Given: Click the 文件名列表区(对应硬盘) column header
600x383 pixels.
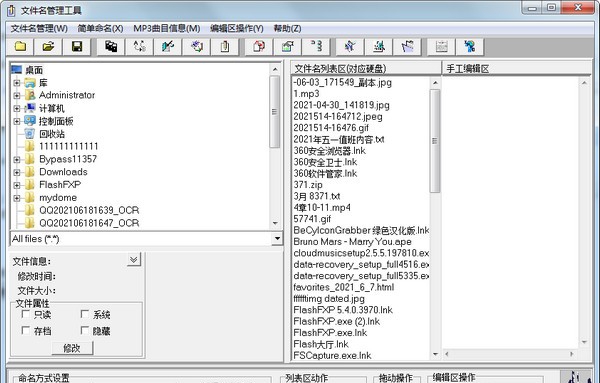Looking at the screenshot, I should [x=366, y=68].
